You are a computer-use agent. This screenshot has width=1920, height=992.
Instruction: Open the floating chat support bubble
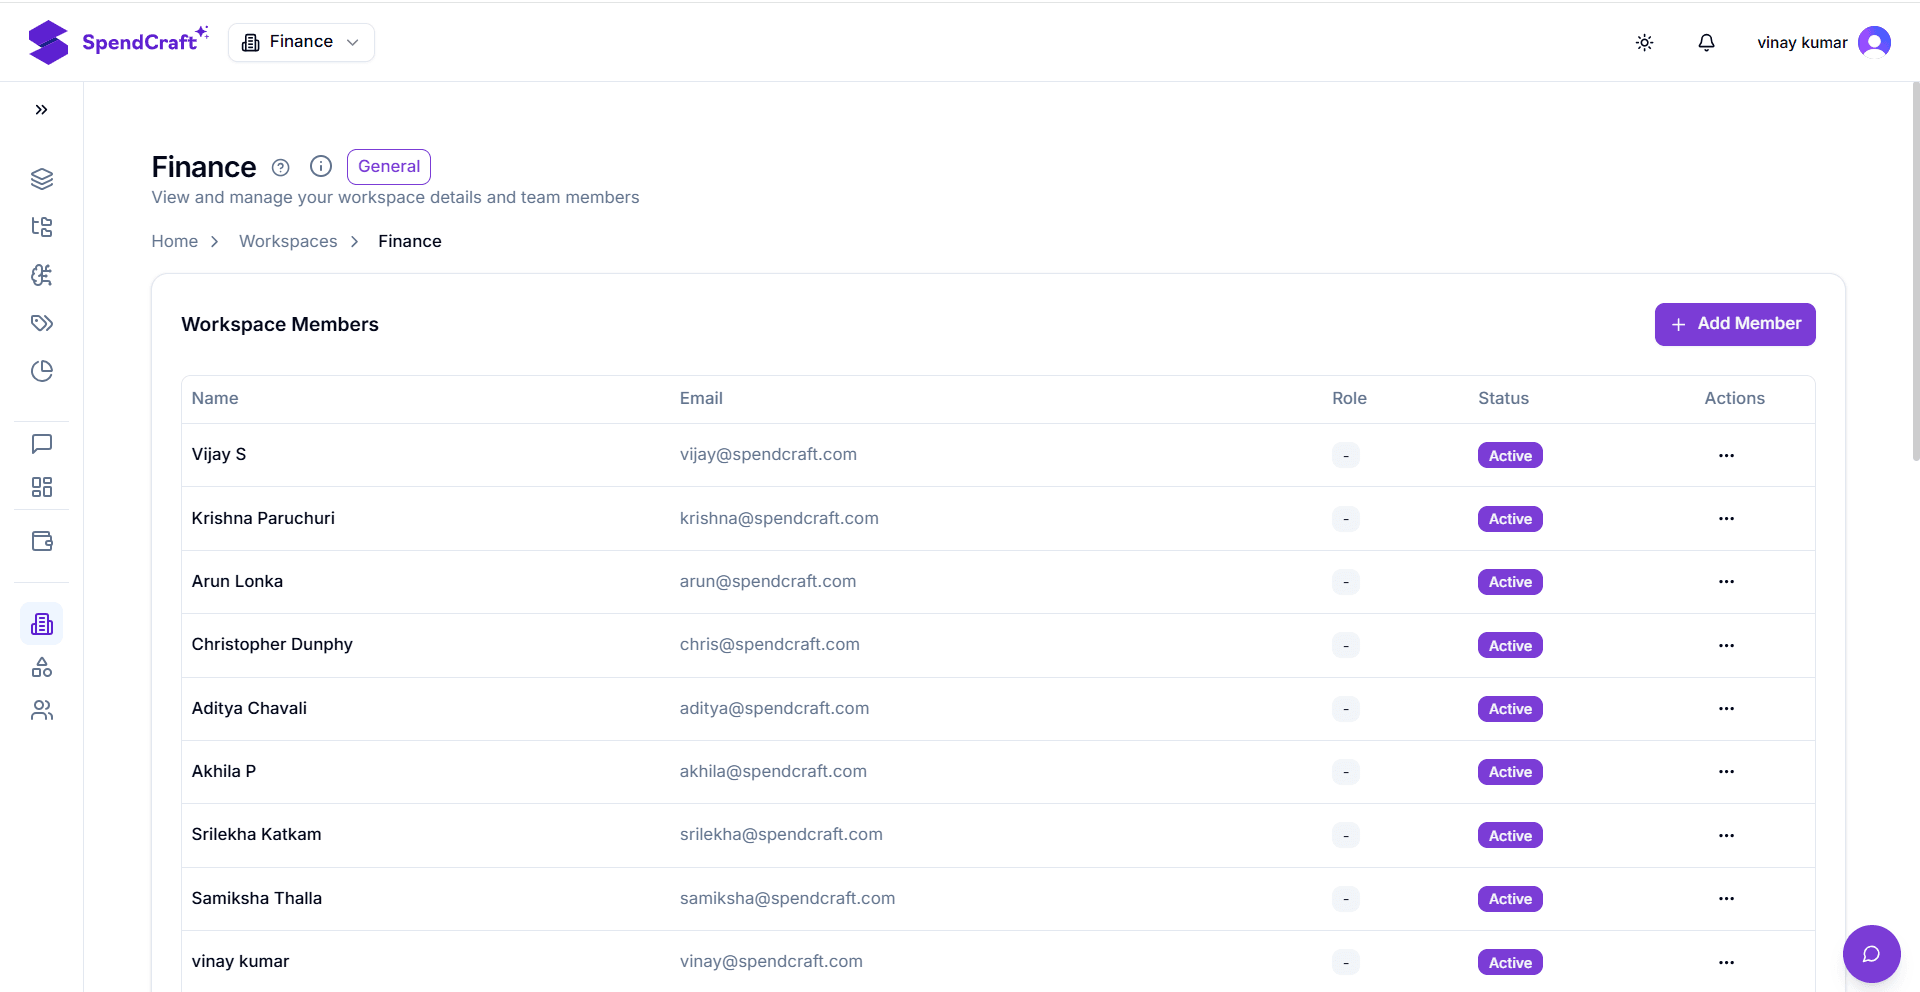[x=1870, y=953]
